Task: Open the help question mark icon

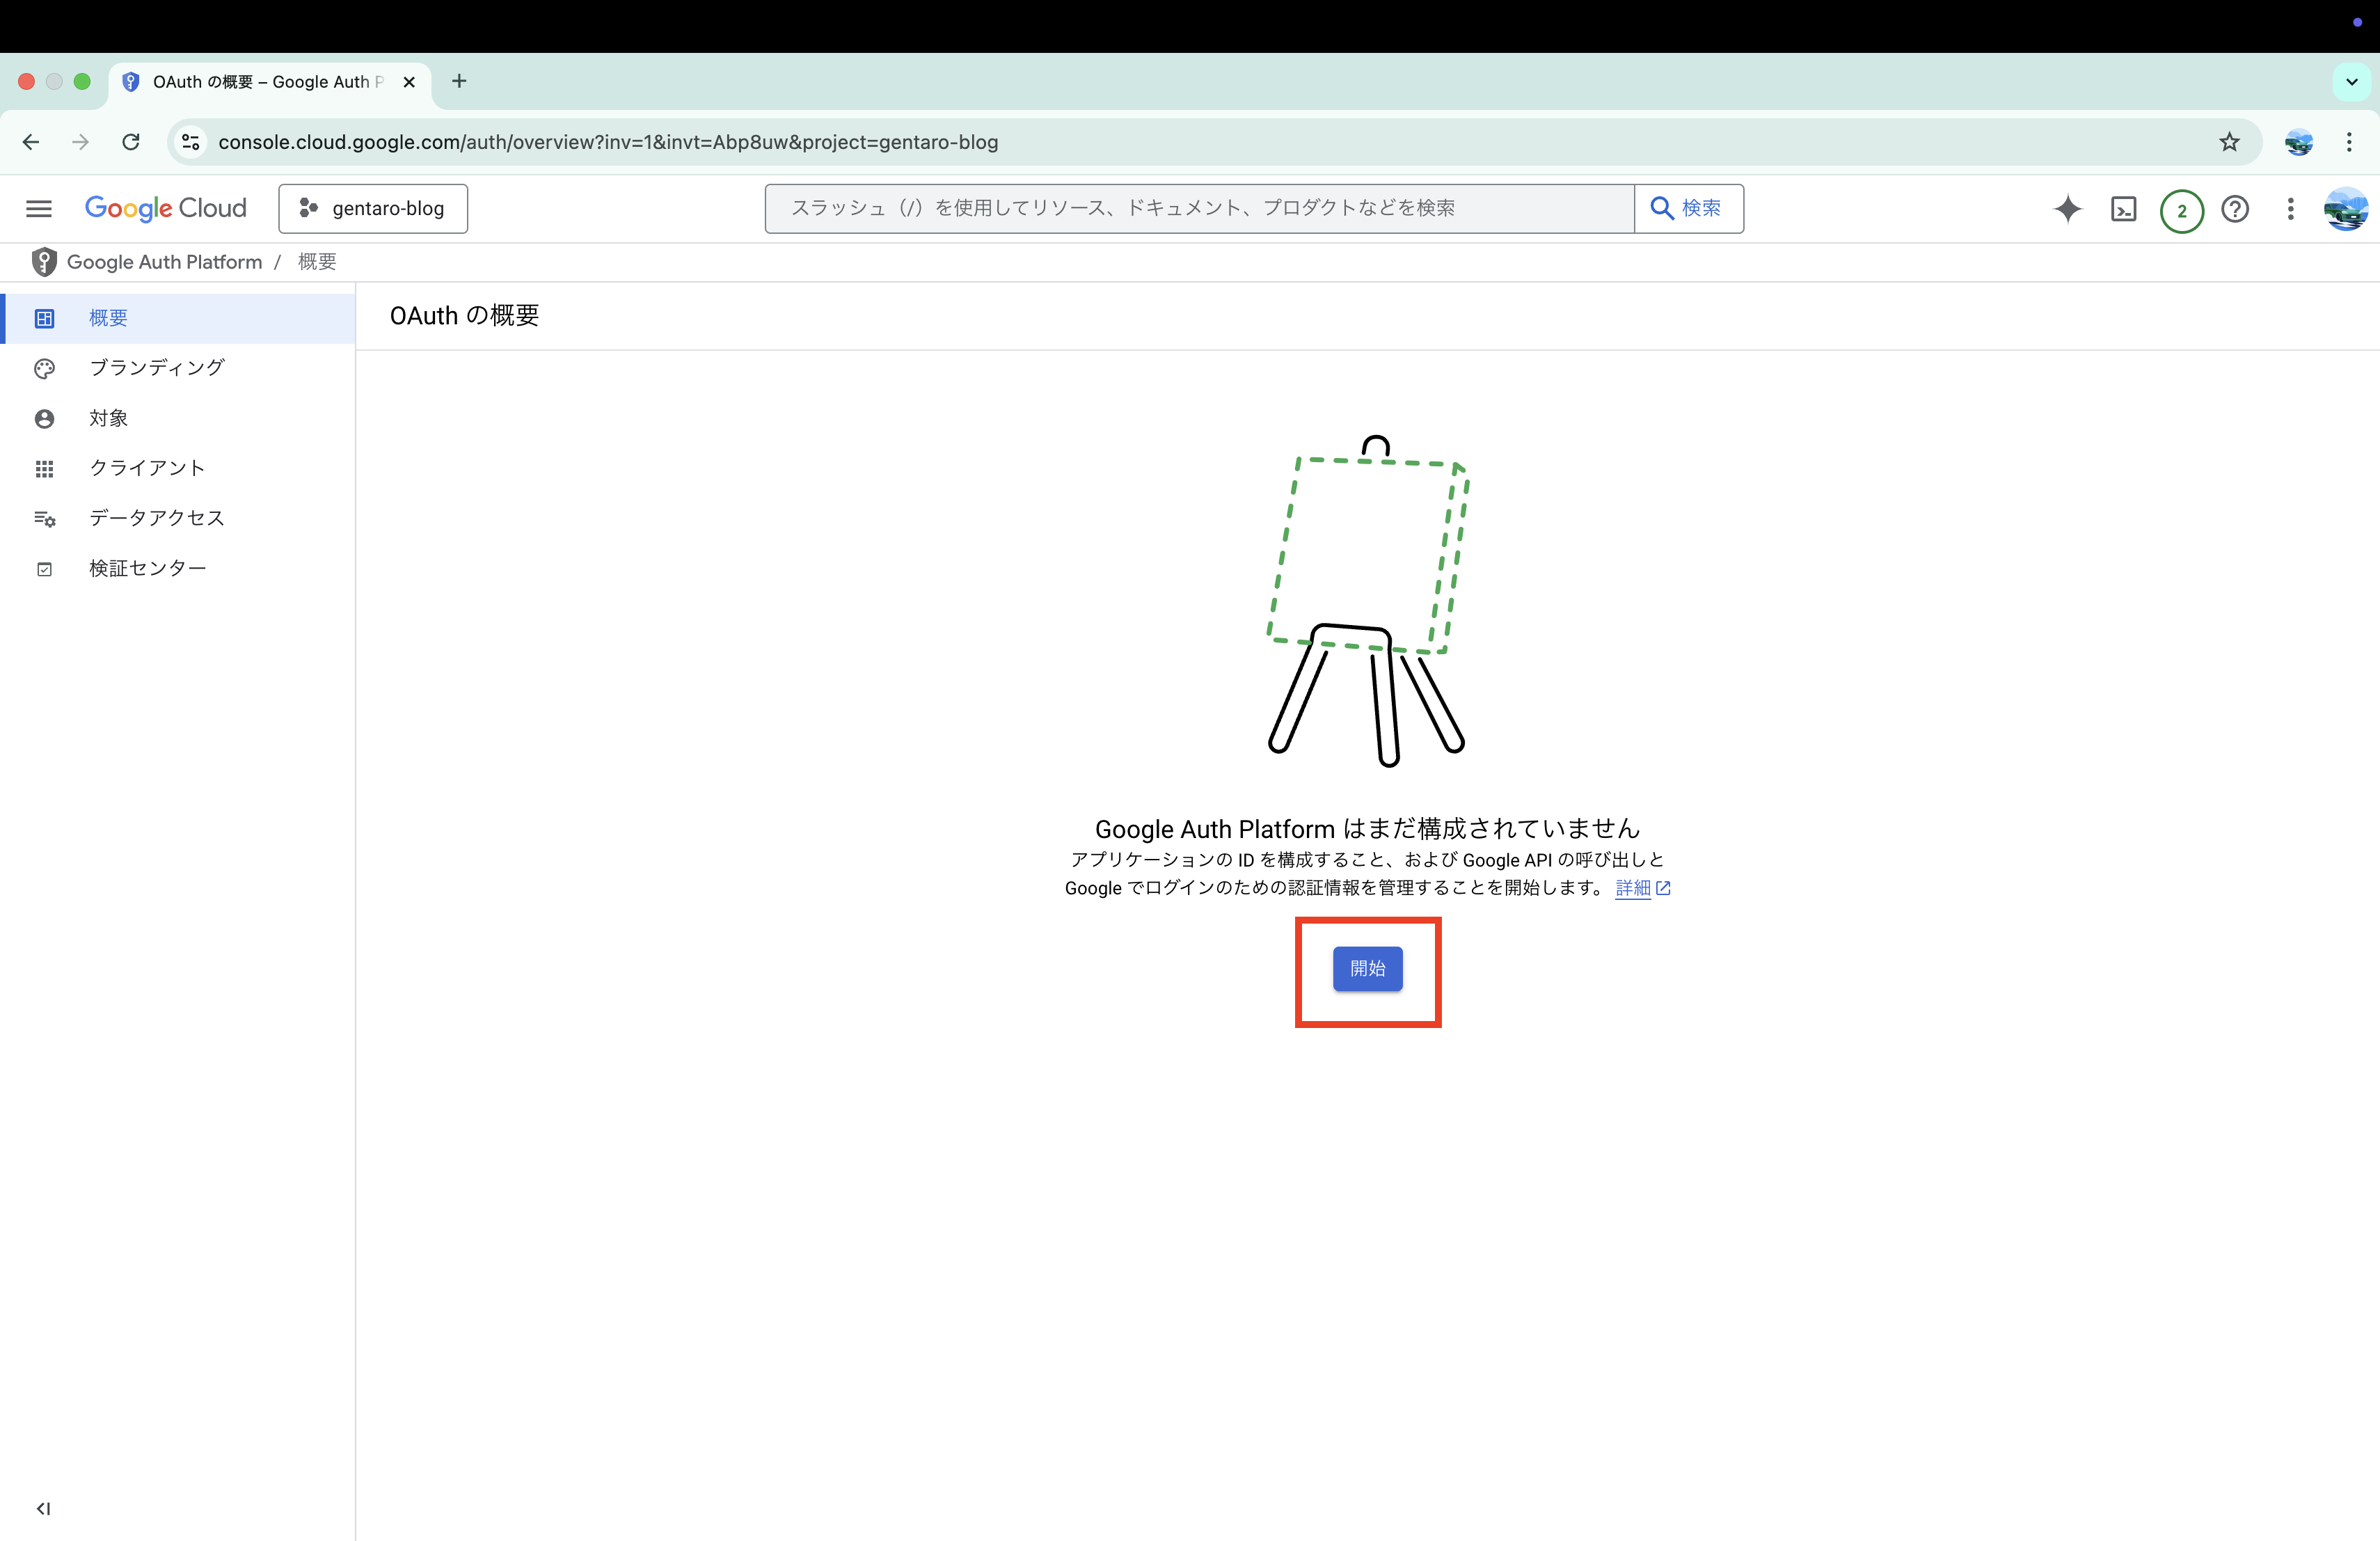Action: [x=2235, y=209]
